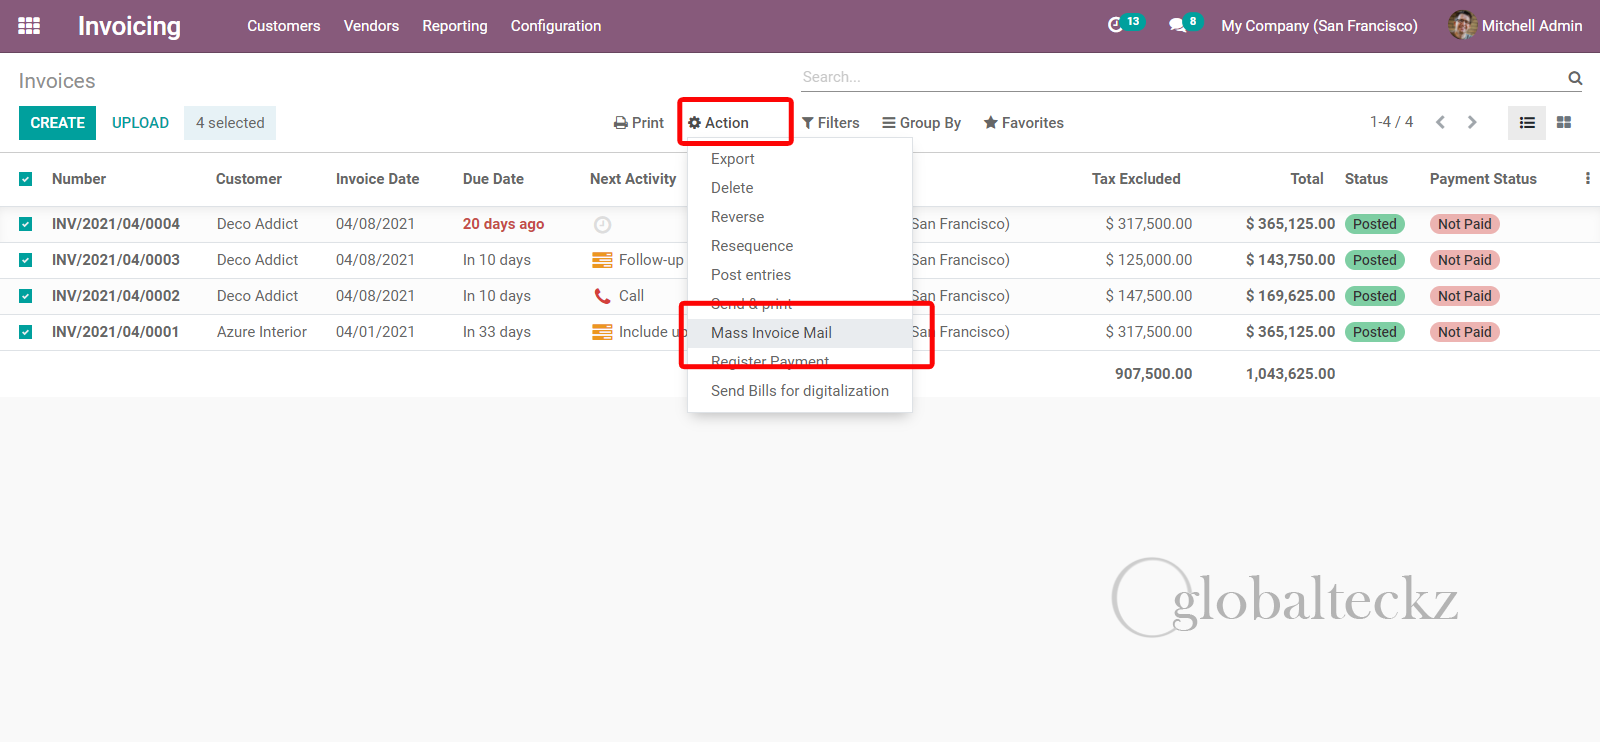Open the Group By dropdown
Image resolution: width=1600 pixels, height=742 pixels.
(921, 123)
